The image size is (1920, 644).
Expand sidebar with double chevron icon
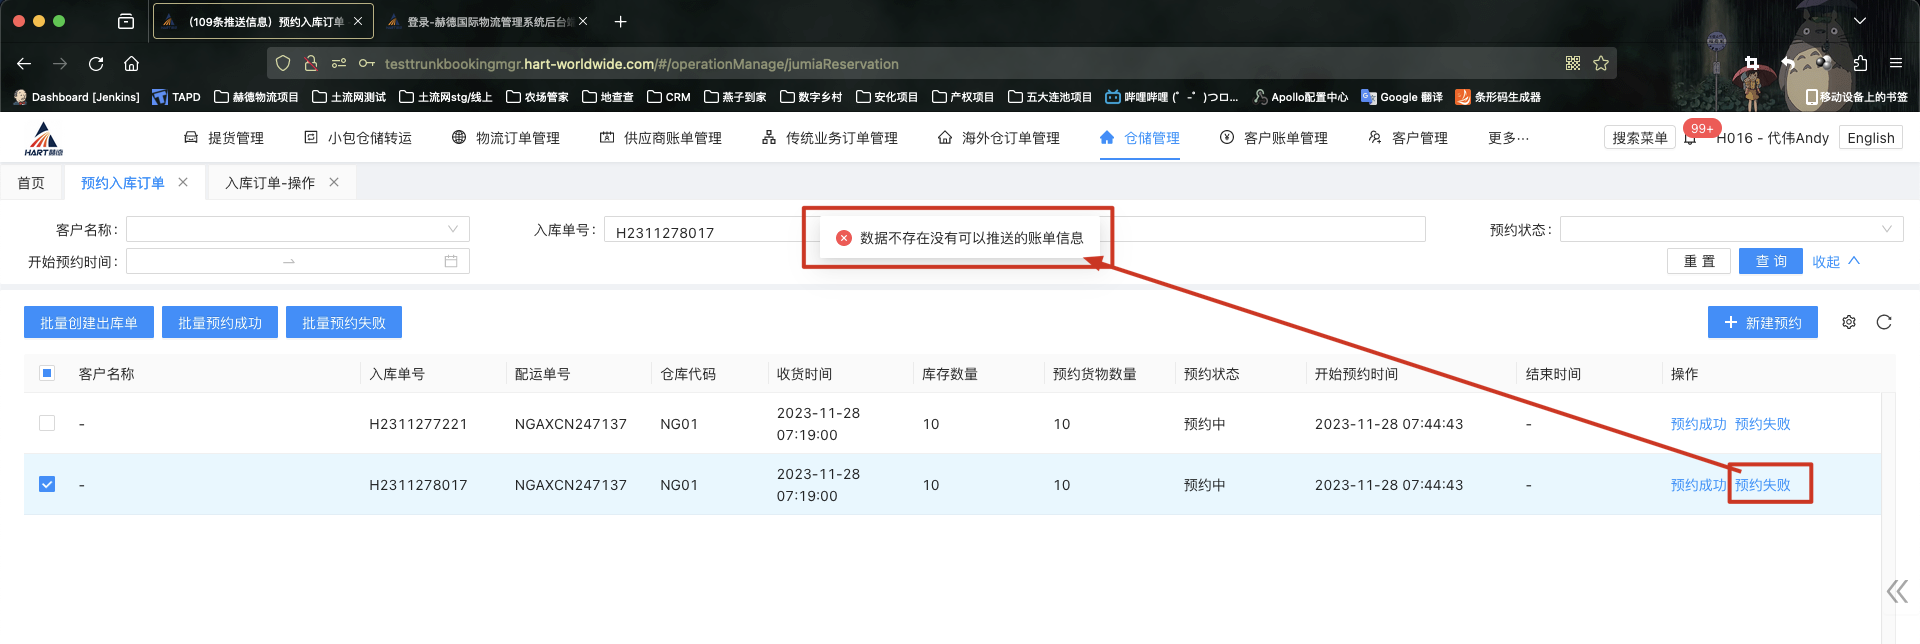(1896, 591)
